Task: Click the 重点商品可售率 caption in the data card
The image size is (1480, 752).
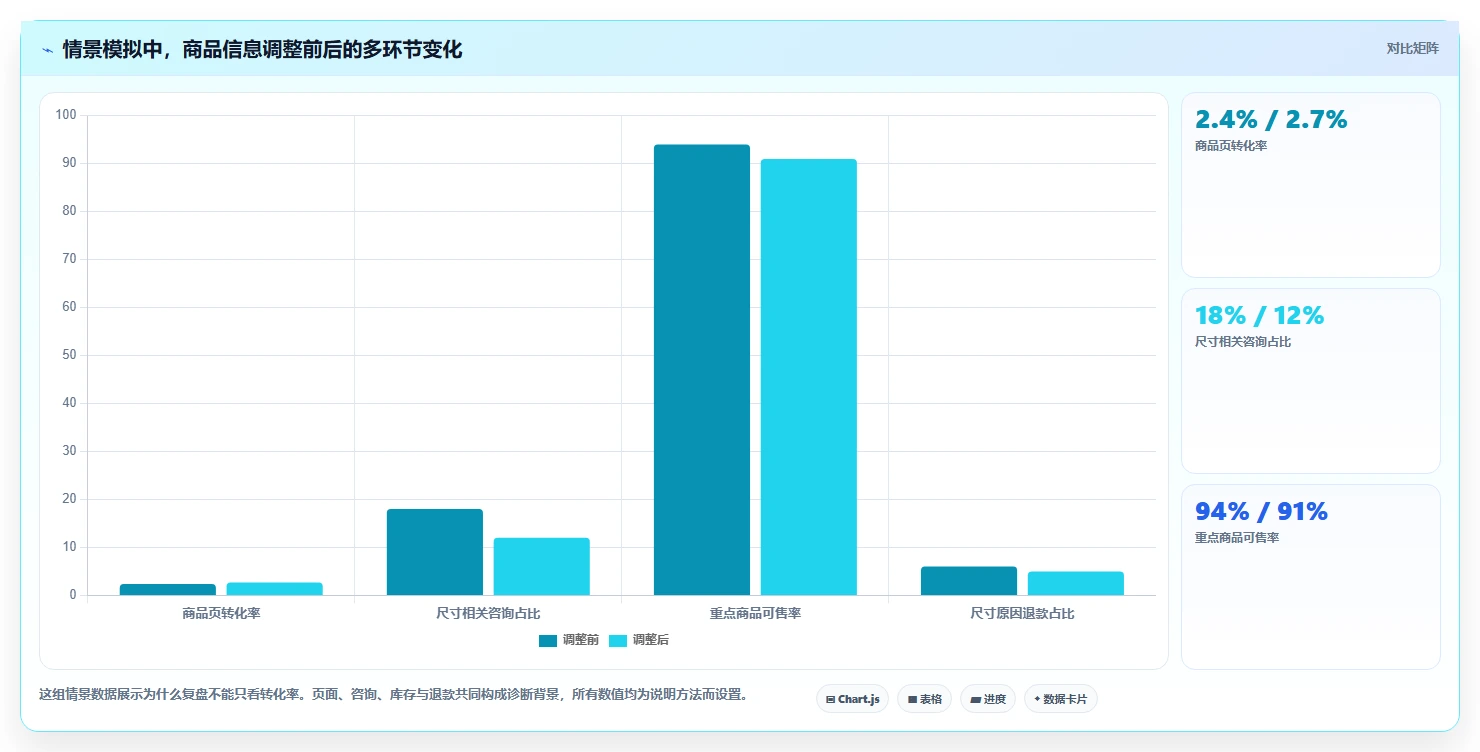Action: pos(1237,538)
